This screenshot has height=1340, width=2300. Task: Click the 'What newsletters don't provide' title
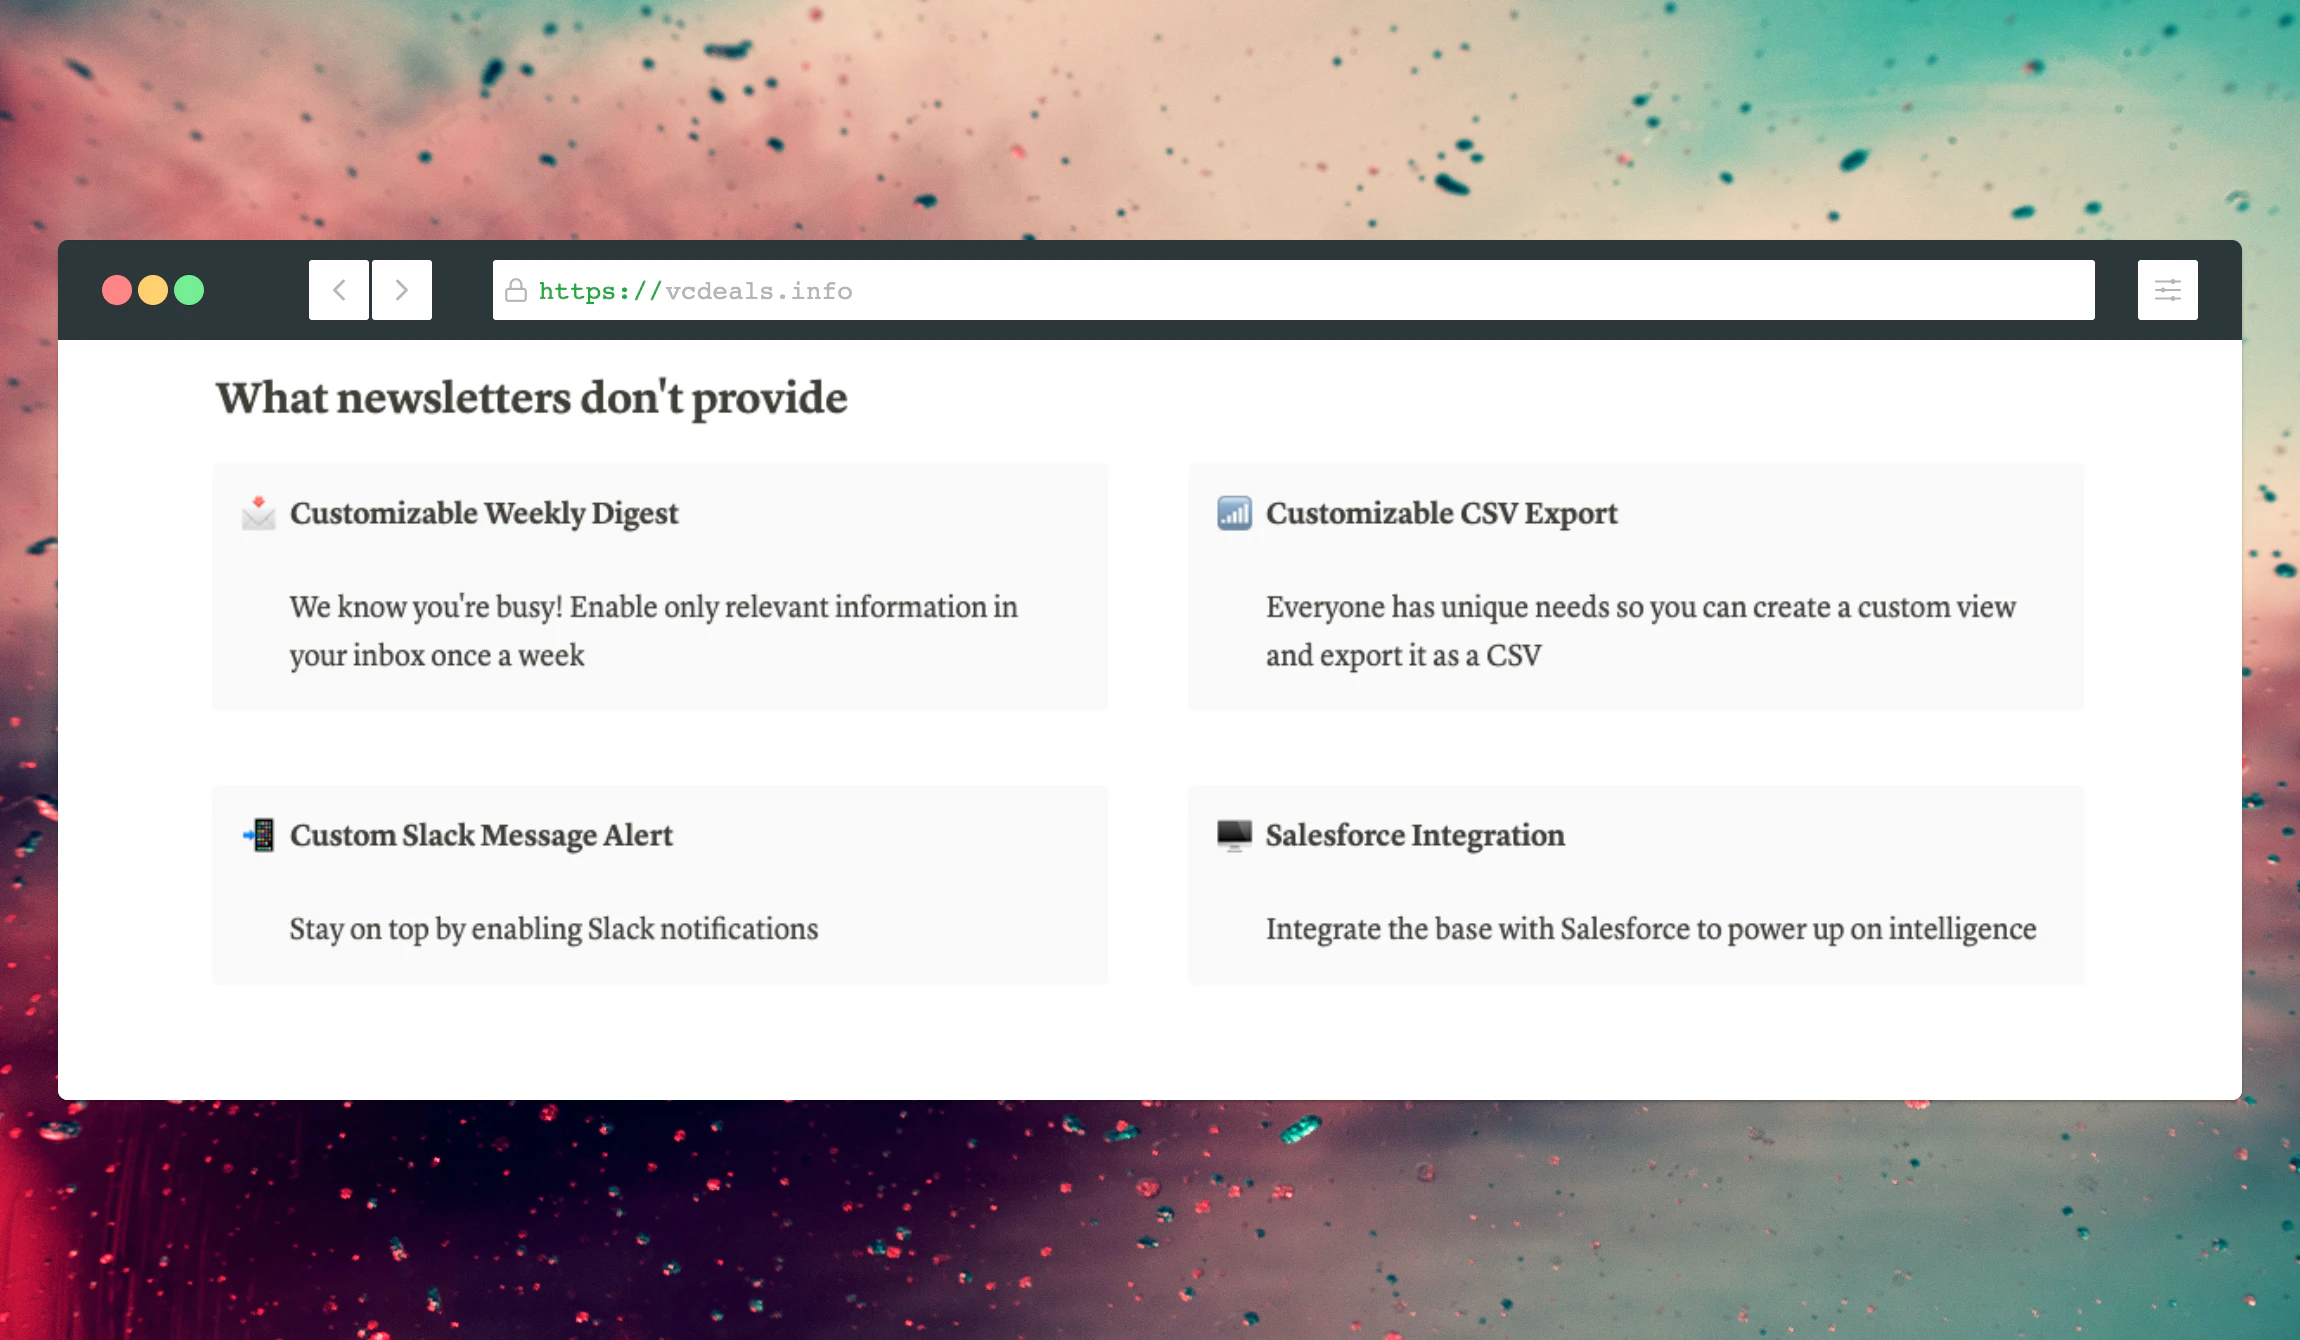pyautogui.click(x=531, y=398)
